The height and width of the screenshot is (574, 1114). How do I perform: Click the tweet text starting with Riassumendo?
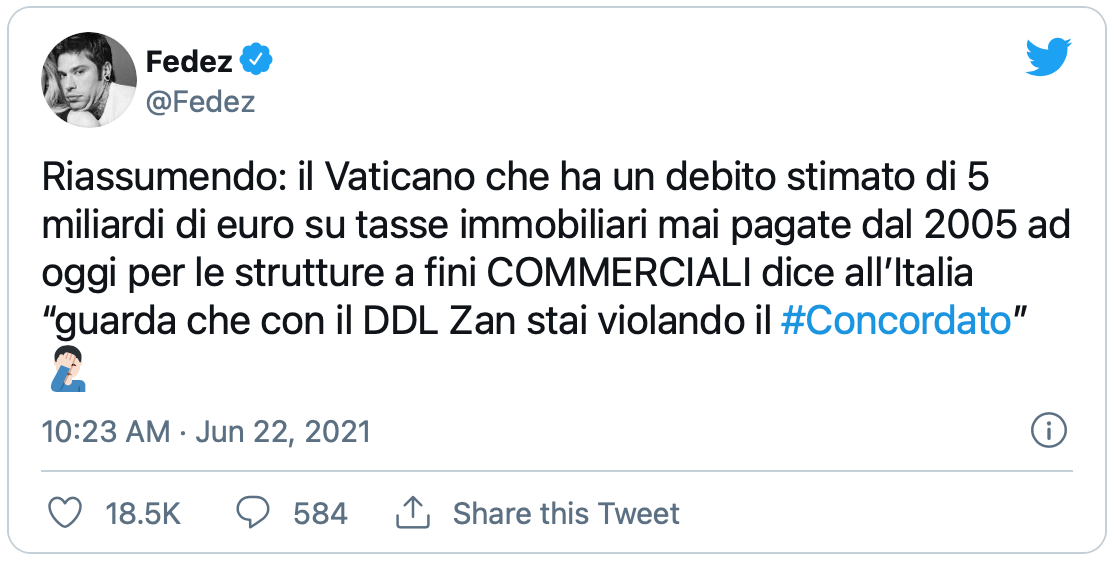tap(556, 251)
